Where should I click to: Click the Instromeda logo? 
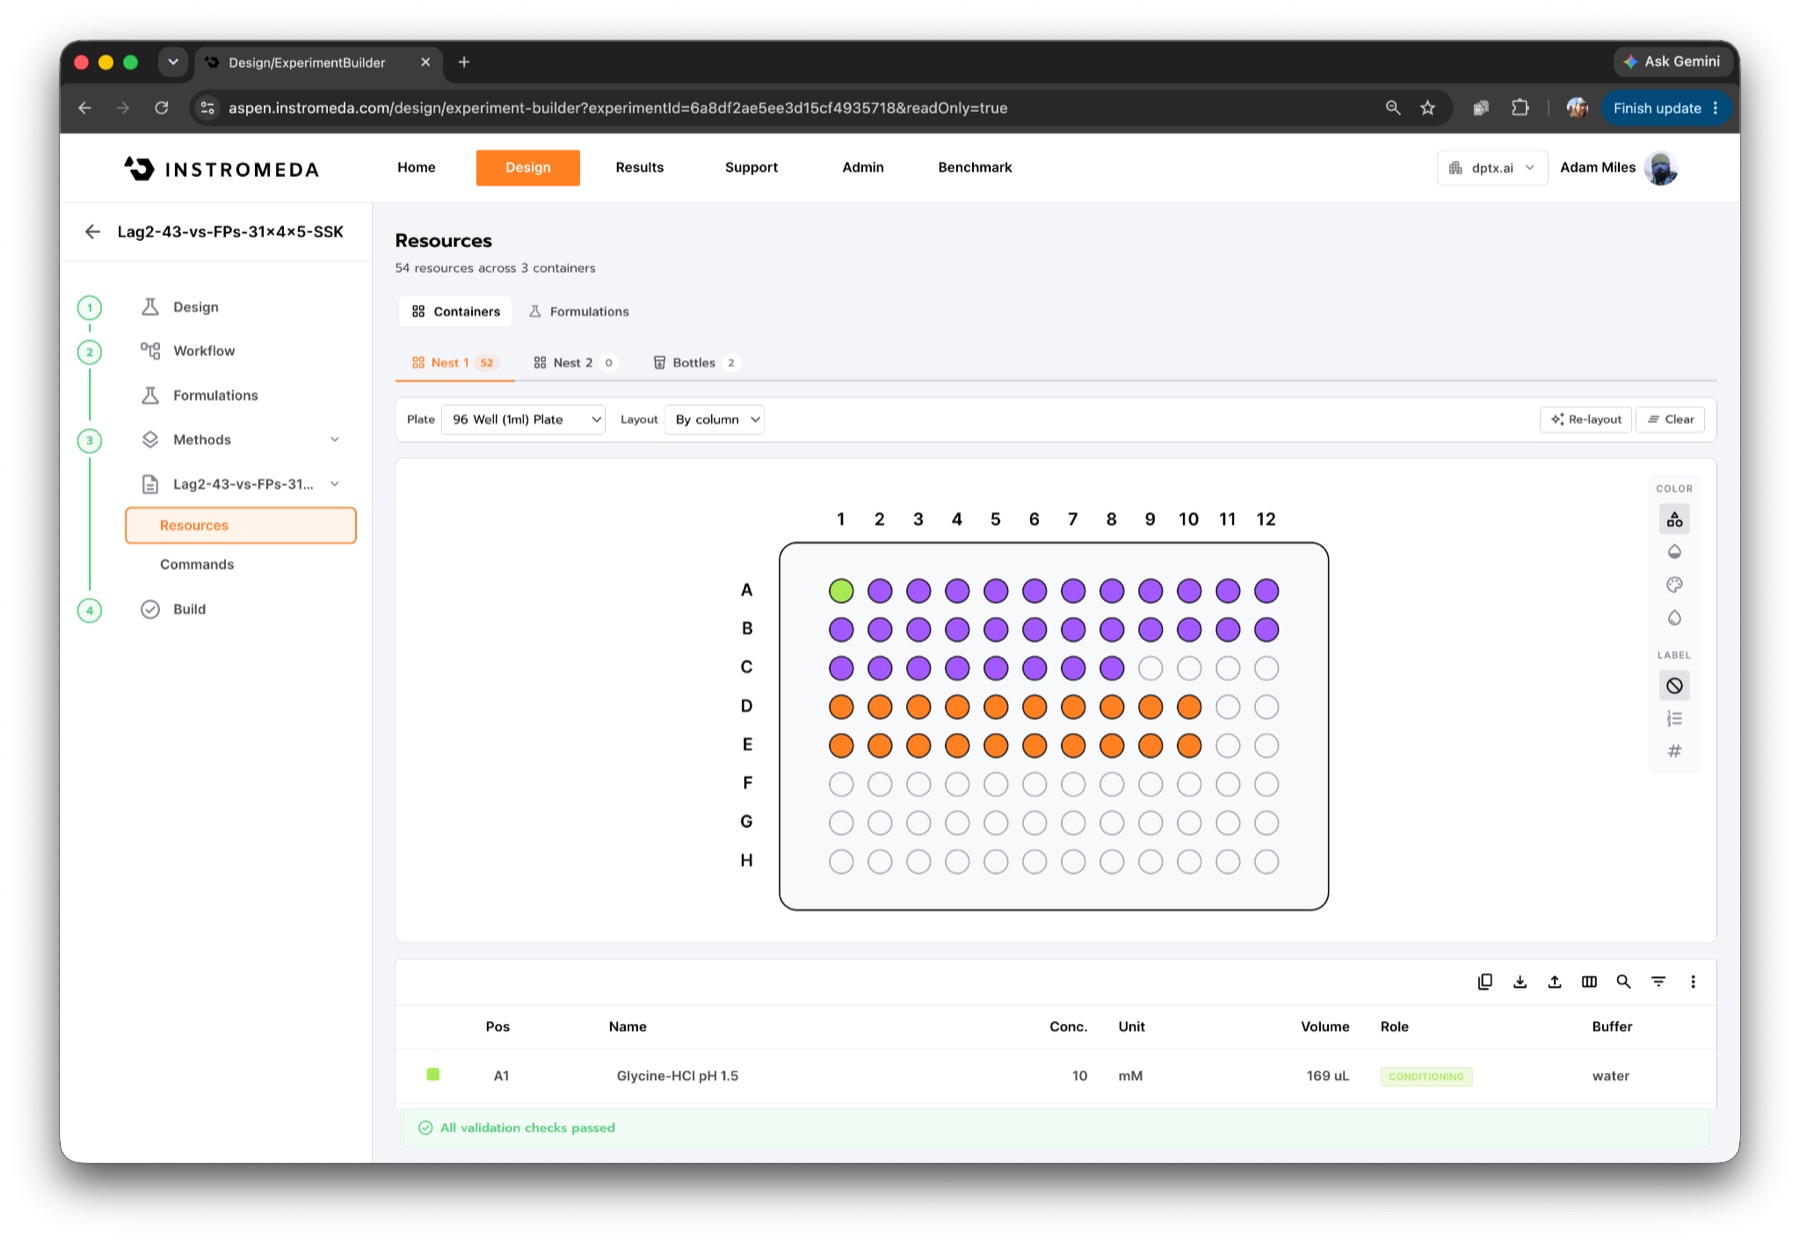(x=222, y=169)
